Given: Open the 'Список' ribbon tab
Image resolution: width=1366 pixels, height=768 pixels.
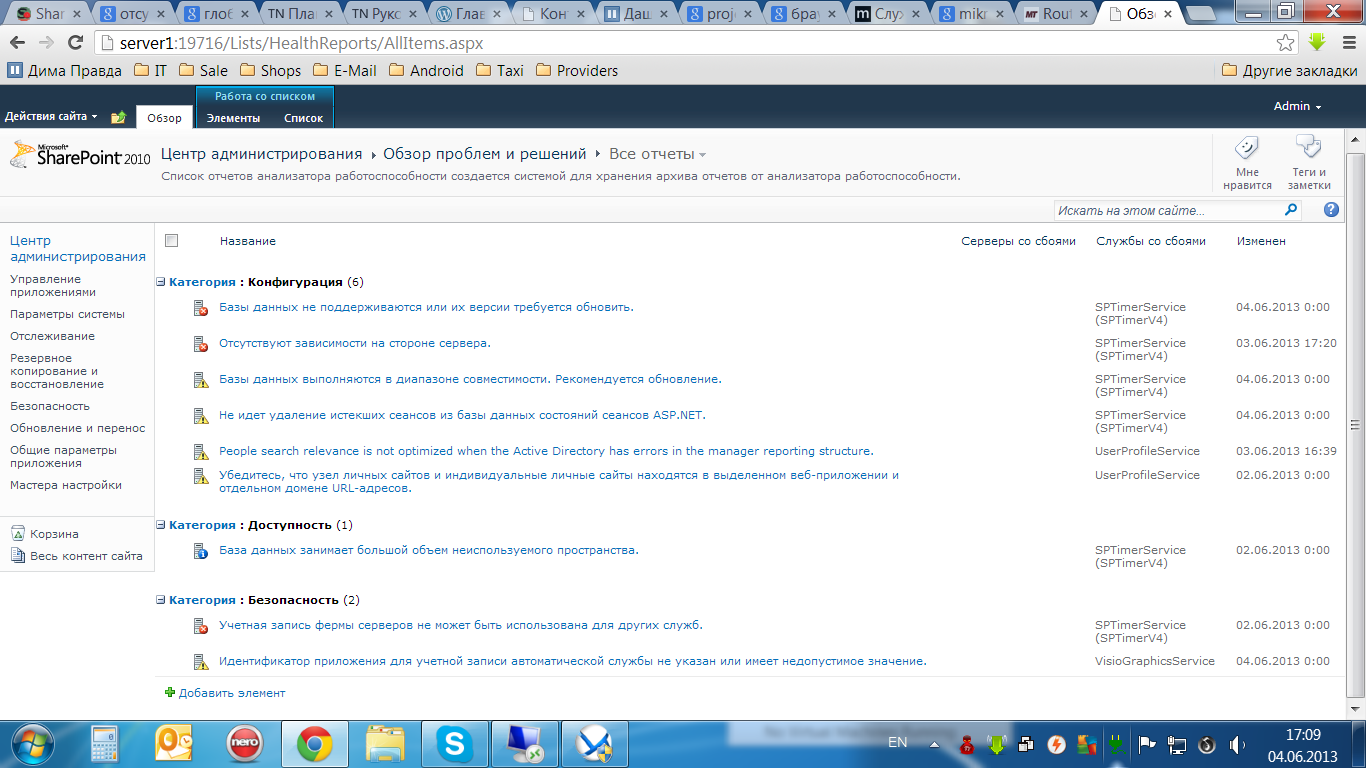Looking at the screenshot, I should [303, 118].
